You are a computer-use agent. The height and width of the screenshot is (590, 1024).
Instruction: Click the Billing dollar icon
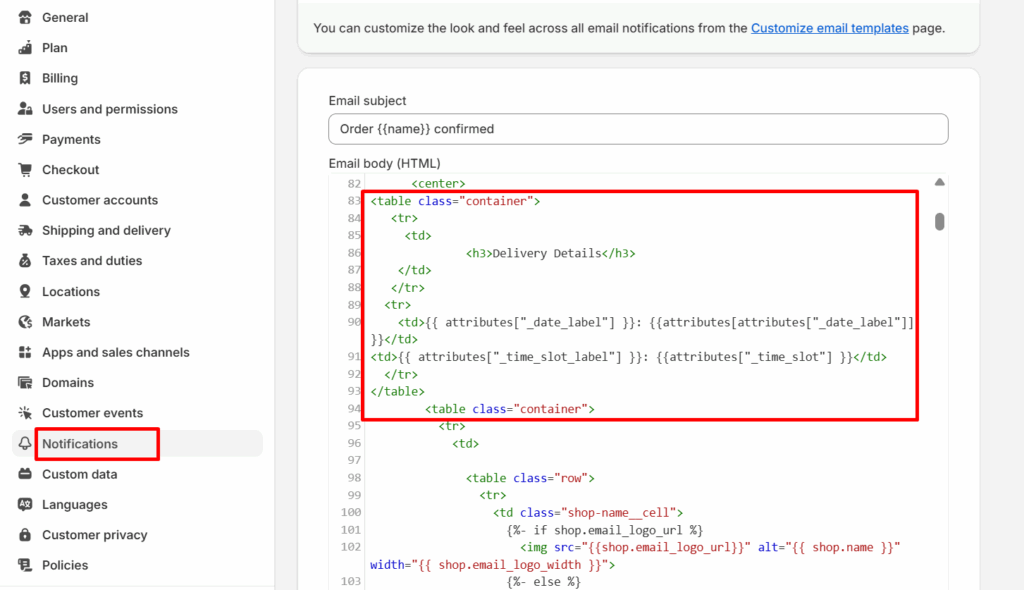point(25,78)
